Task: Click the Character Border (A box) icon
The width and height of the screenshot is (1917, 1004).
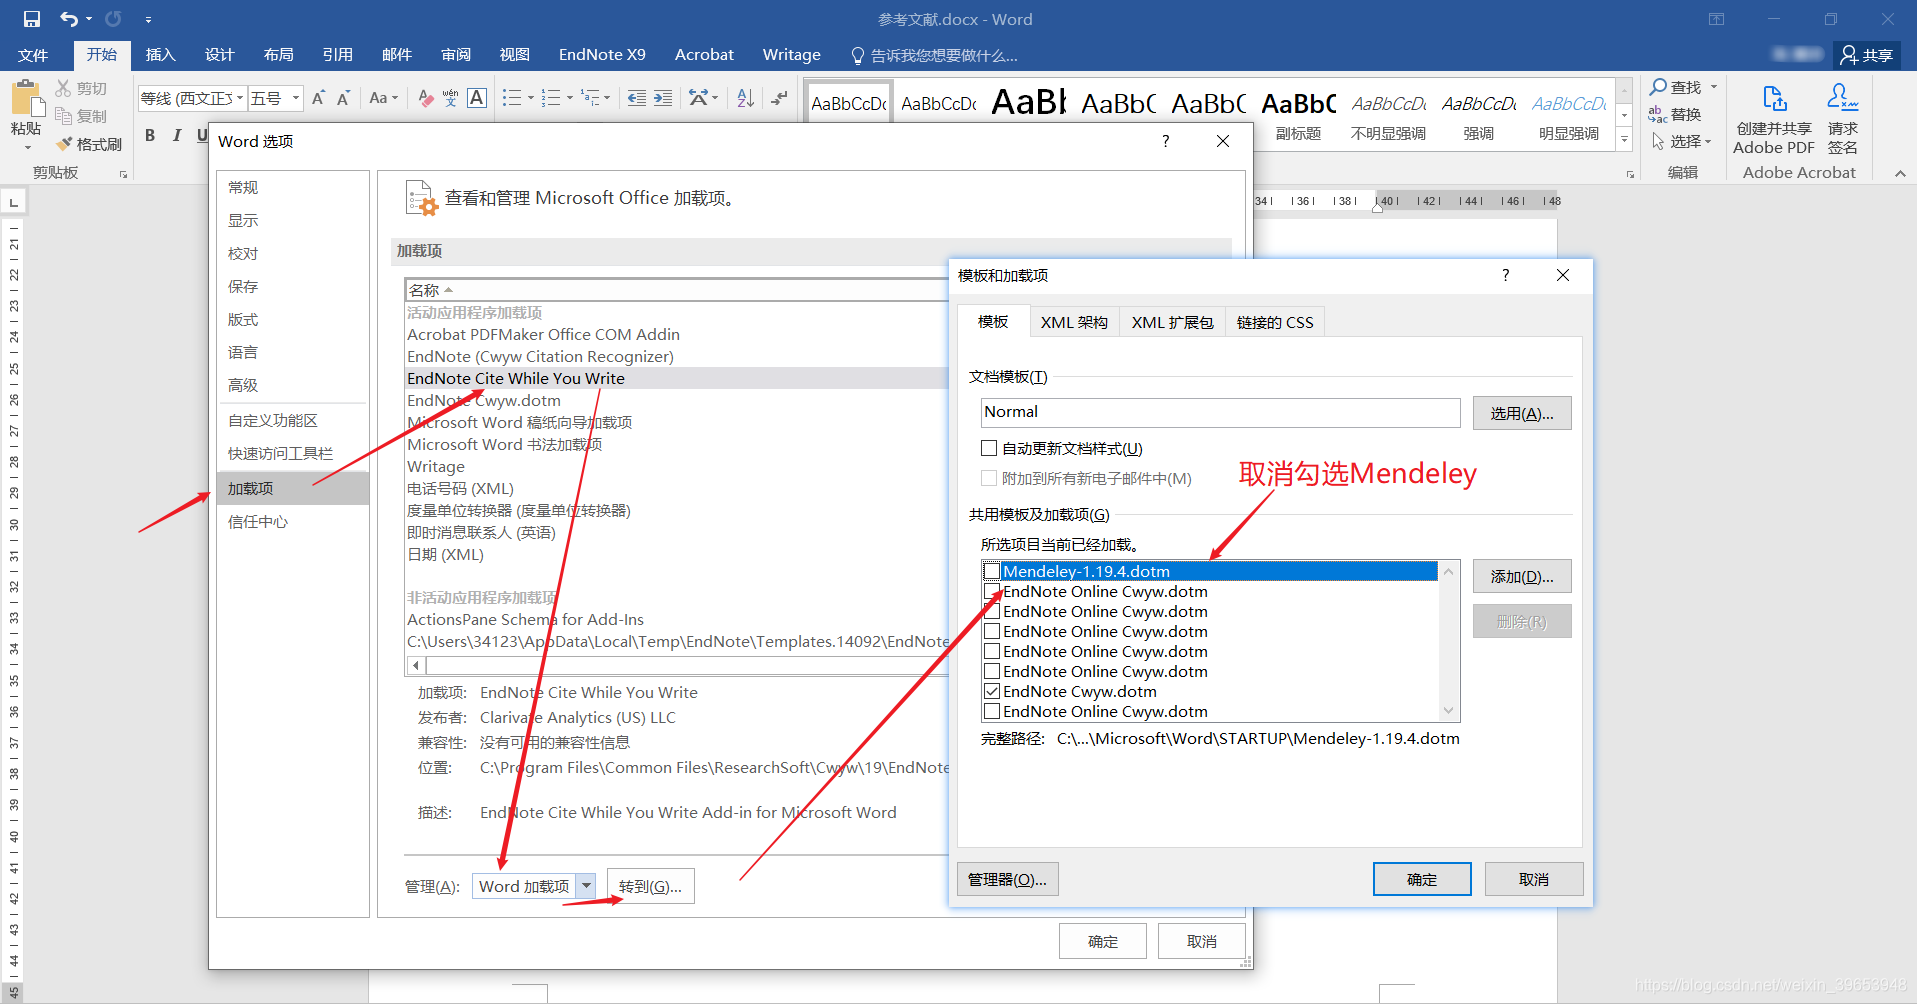Action: point(477,98)
